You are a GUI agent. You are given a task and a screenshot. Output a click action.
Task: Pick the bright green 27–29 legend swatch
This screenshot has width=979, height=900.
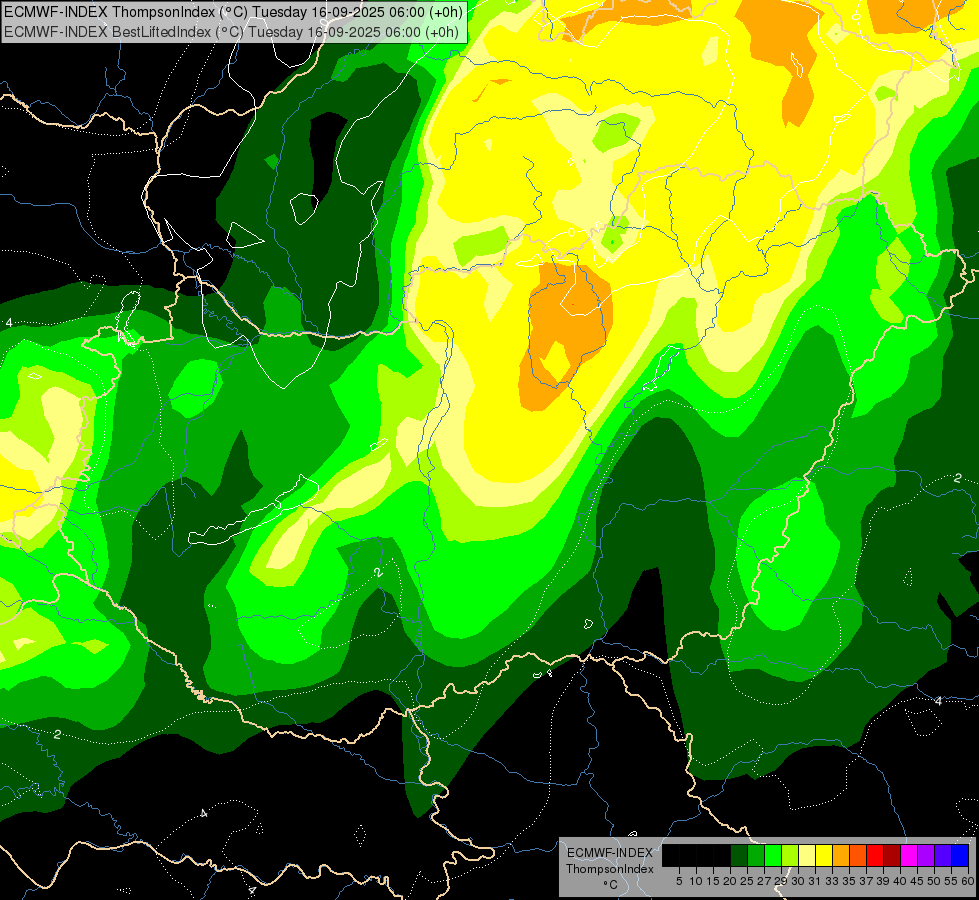[x=773, y=855]
